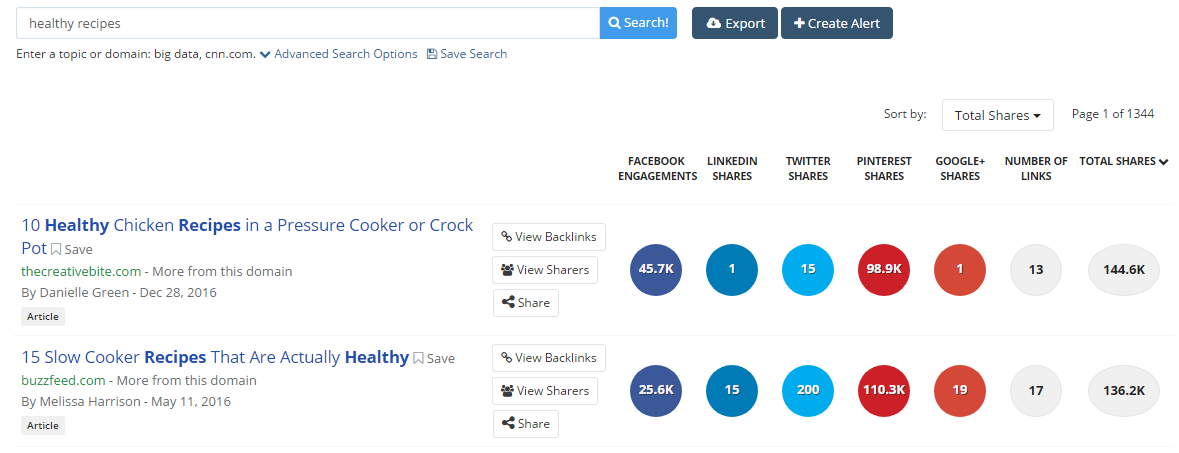
Task: Share the Slow Cooker Recipes article
Action: click(525, 424)
